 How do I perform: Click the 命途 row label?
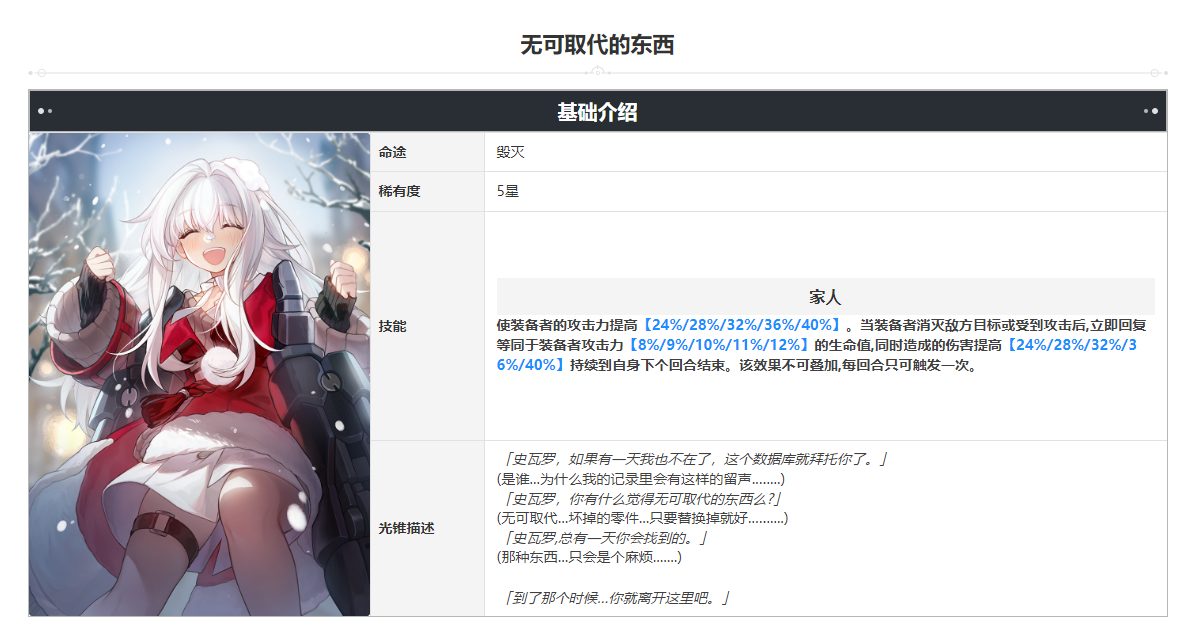coord(392,152)
